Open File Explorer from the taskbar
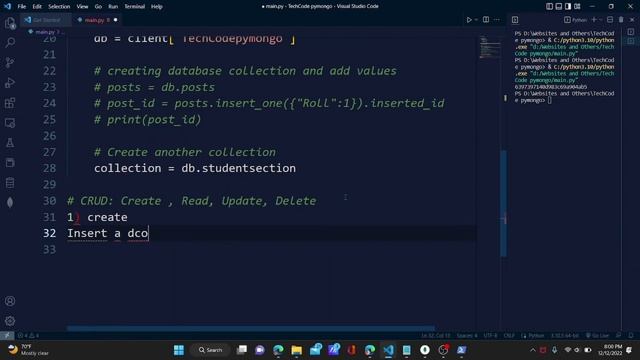Image resolution: width=640 pixels, height=360 pixels. (297, 350)
